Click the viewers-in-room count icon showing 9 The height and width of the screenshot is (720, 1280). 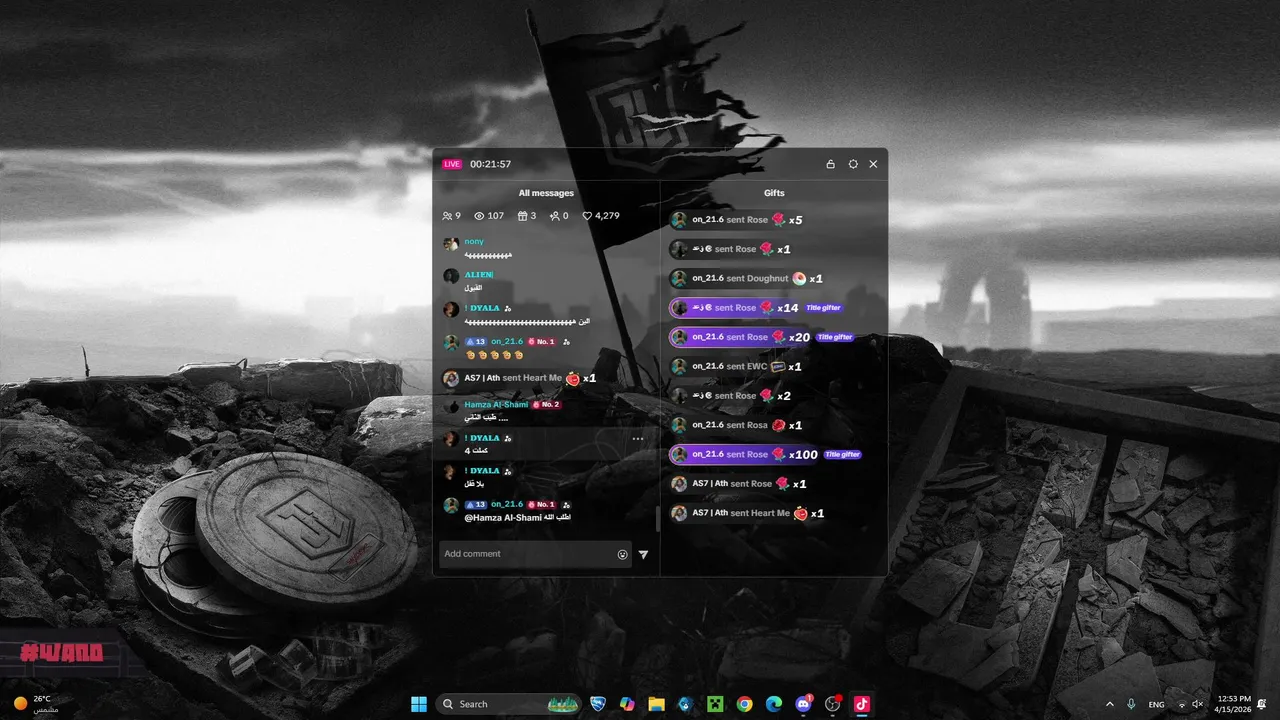tap(447, 216)
